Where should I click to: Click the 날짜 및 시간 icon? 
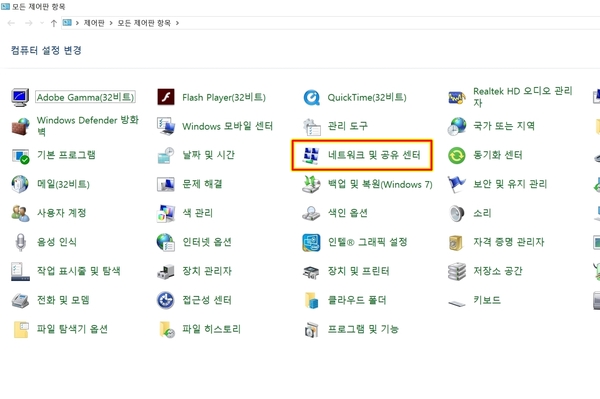[x=166, y=155]
